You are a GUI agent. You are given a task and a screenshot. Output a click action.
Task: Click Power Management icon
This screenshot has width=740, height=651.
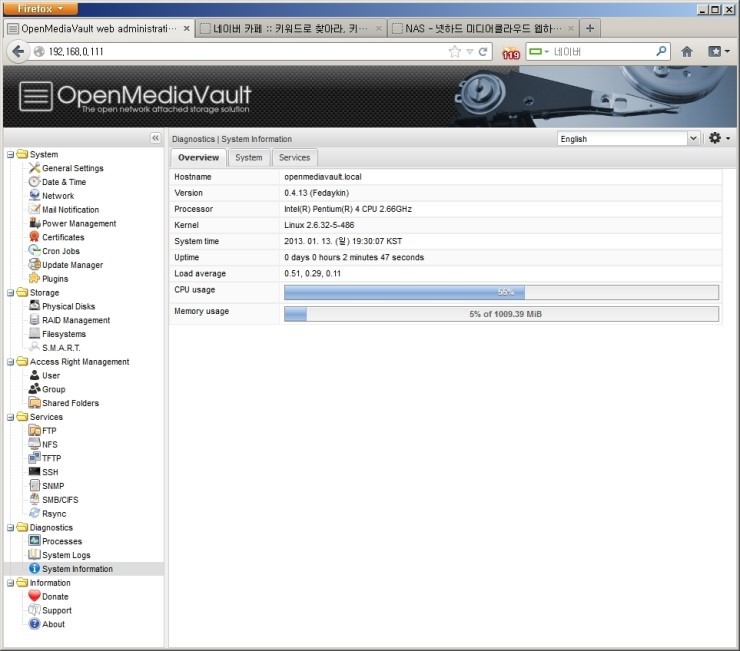(x=34, y=223)
